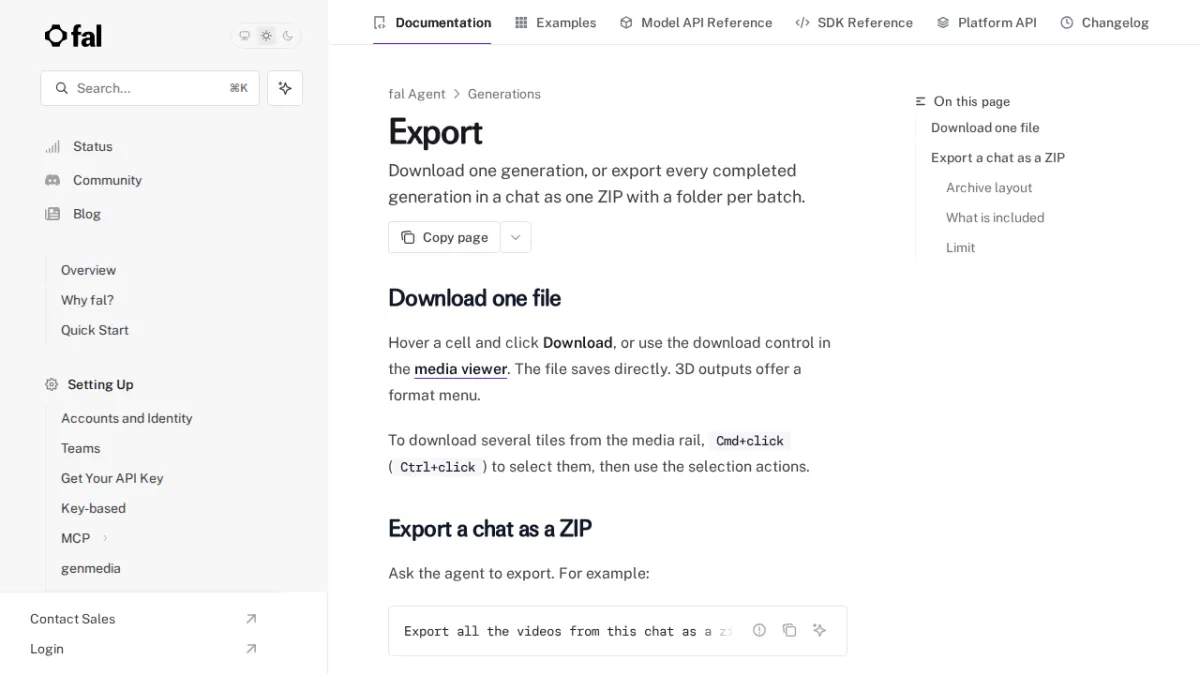Copy the export code snippet

(x=789, y=630)
